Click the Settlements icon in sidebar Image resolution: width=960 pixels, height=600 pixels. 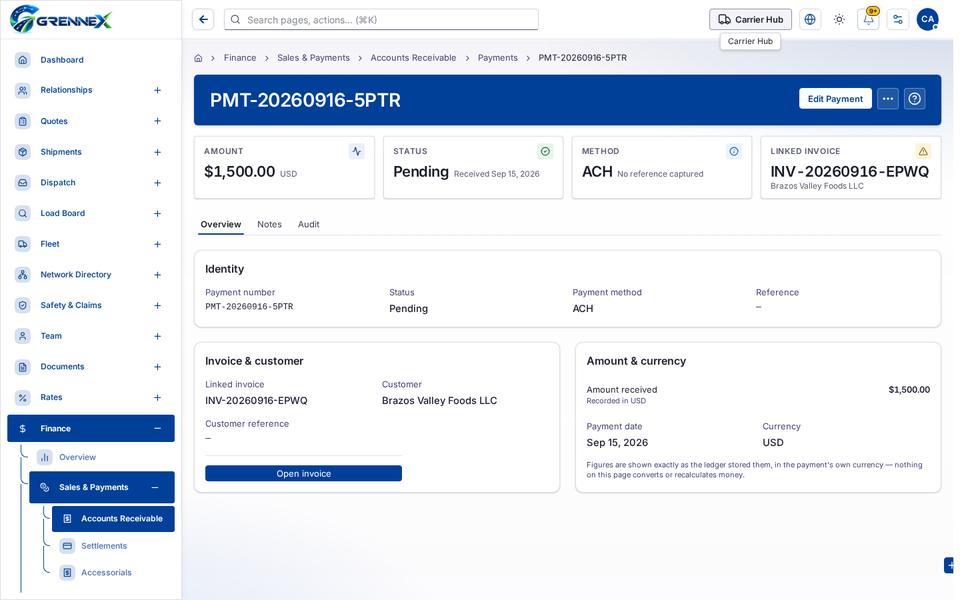coord(67,546)
